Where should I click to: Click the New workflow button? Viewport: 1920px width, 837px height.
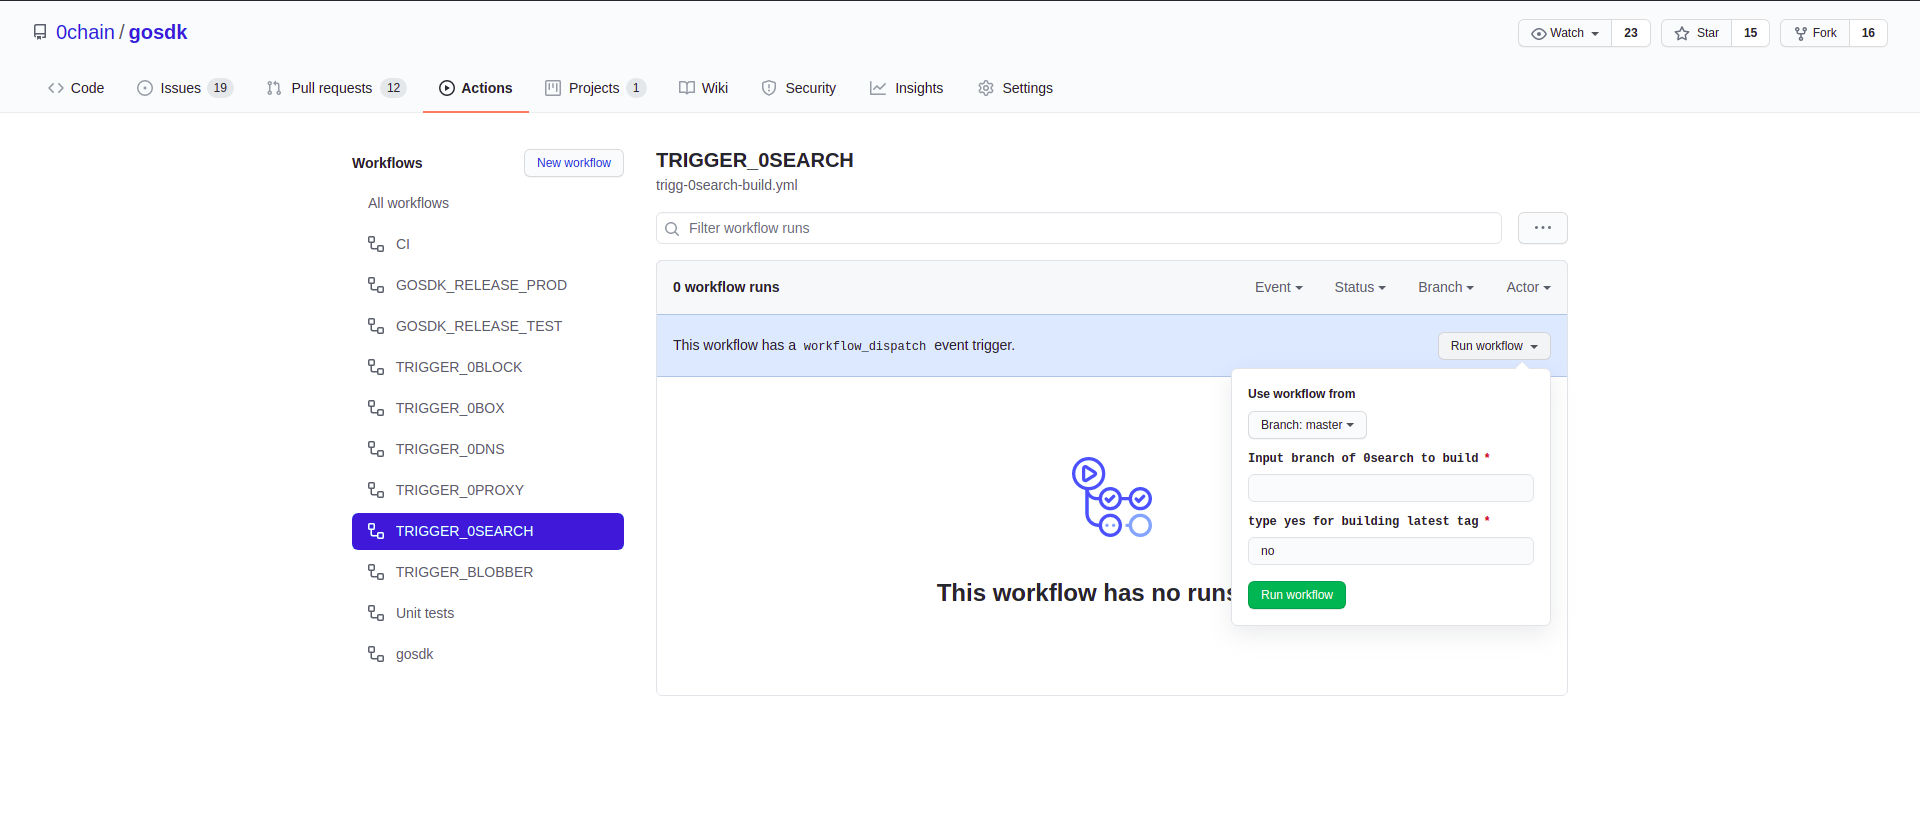pos(574,163)
